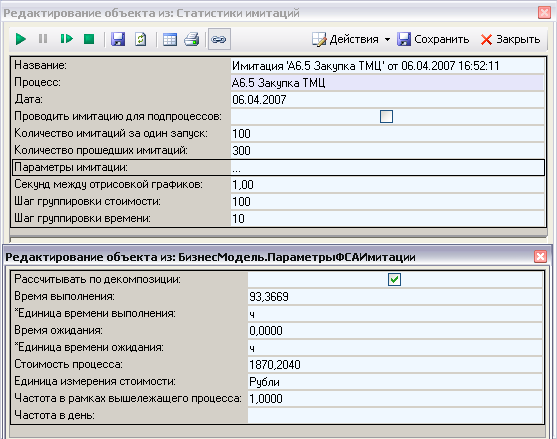The image size is (557, 439).
Task: Click the printer icon
Action: pos(192,39)
